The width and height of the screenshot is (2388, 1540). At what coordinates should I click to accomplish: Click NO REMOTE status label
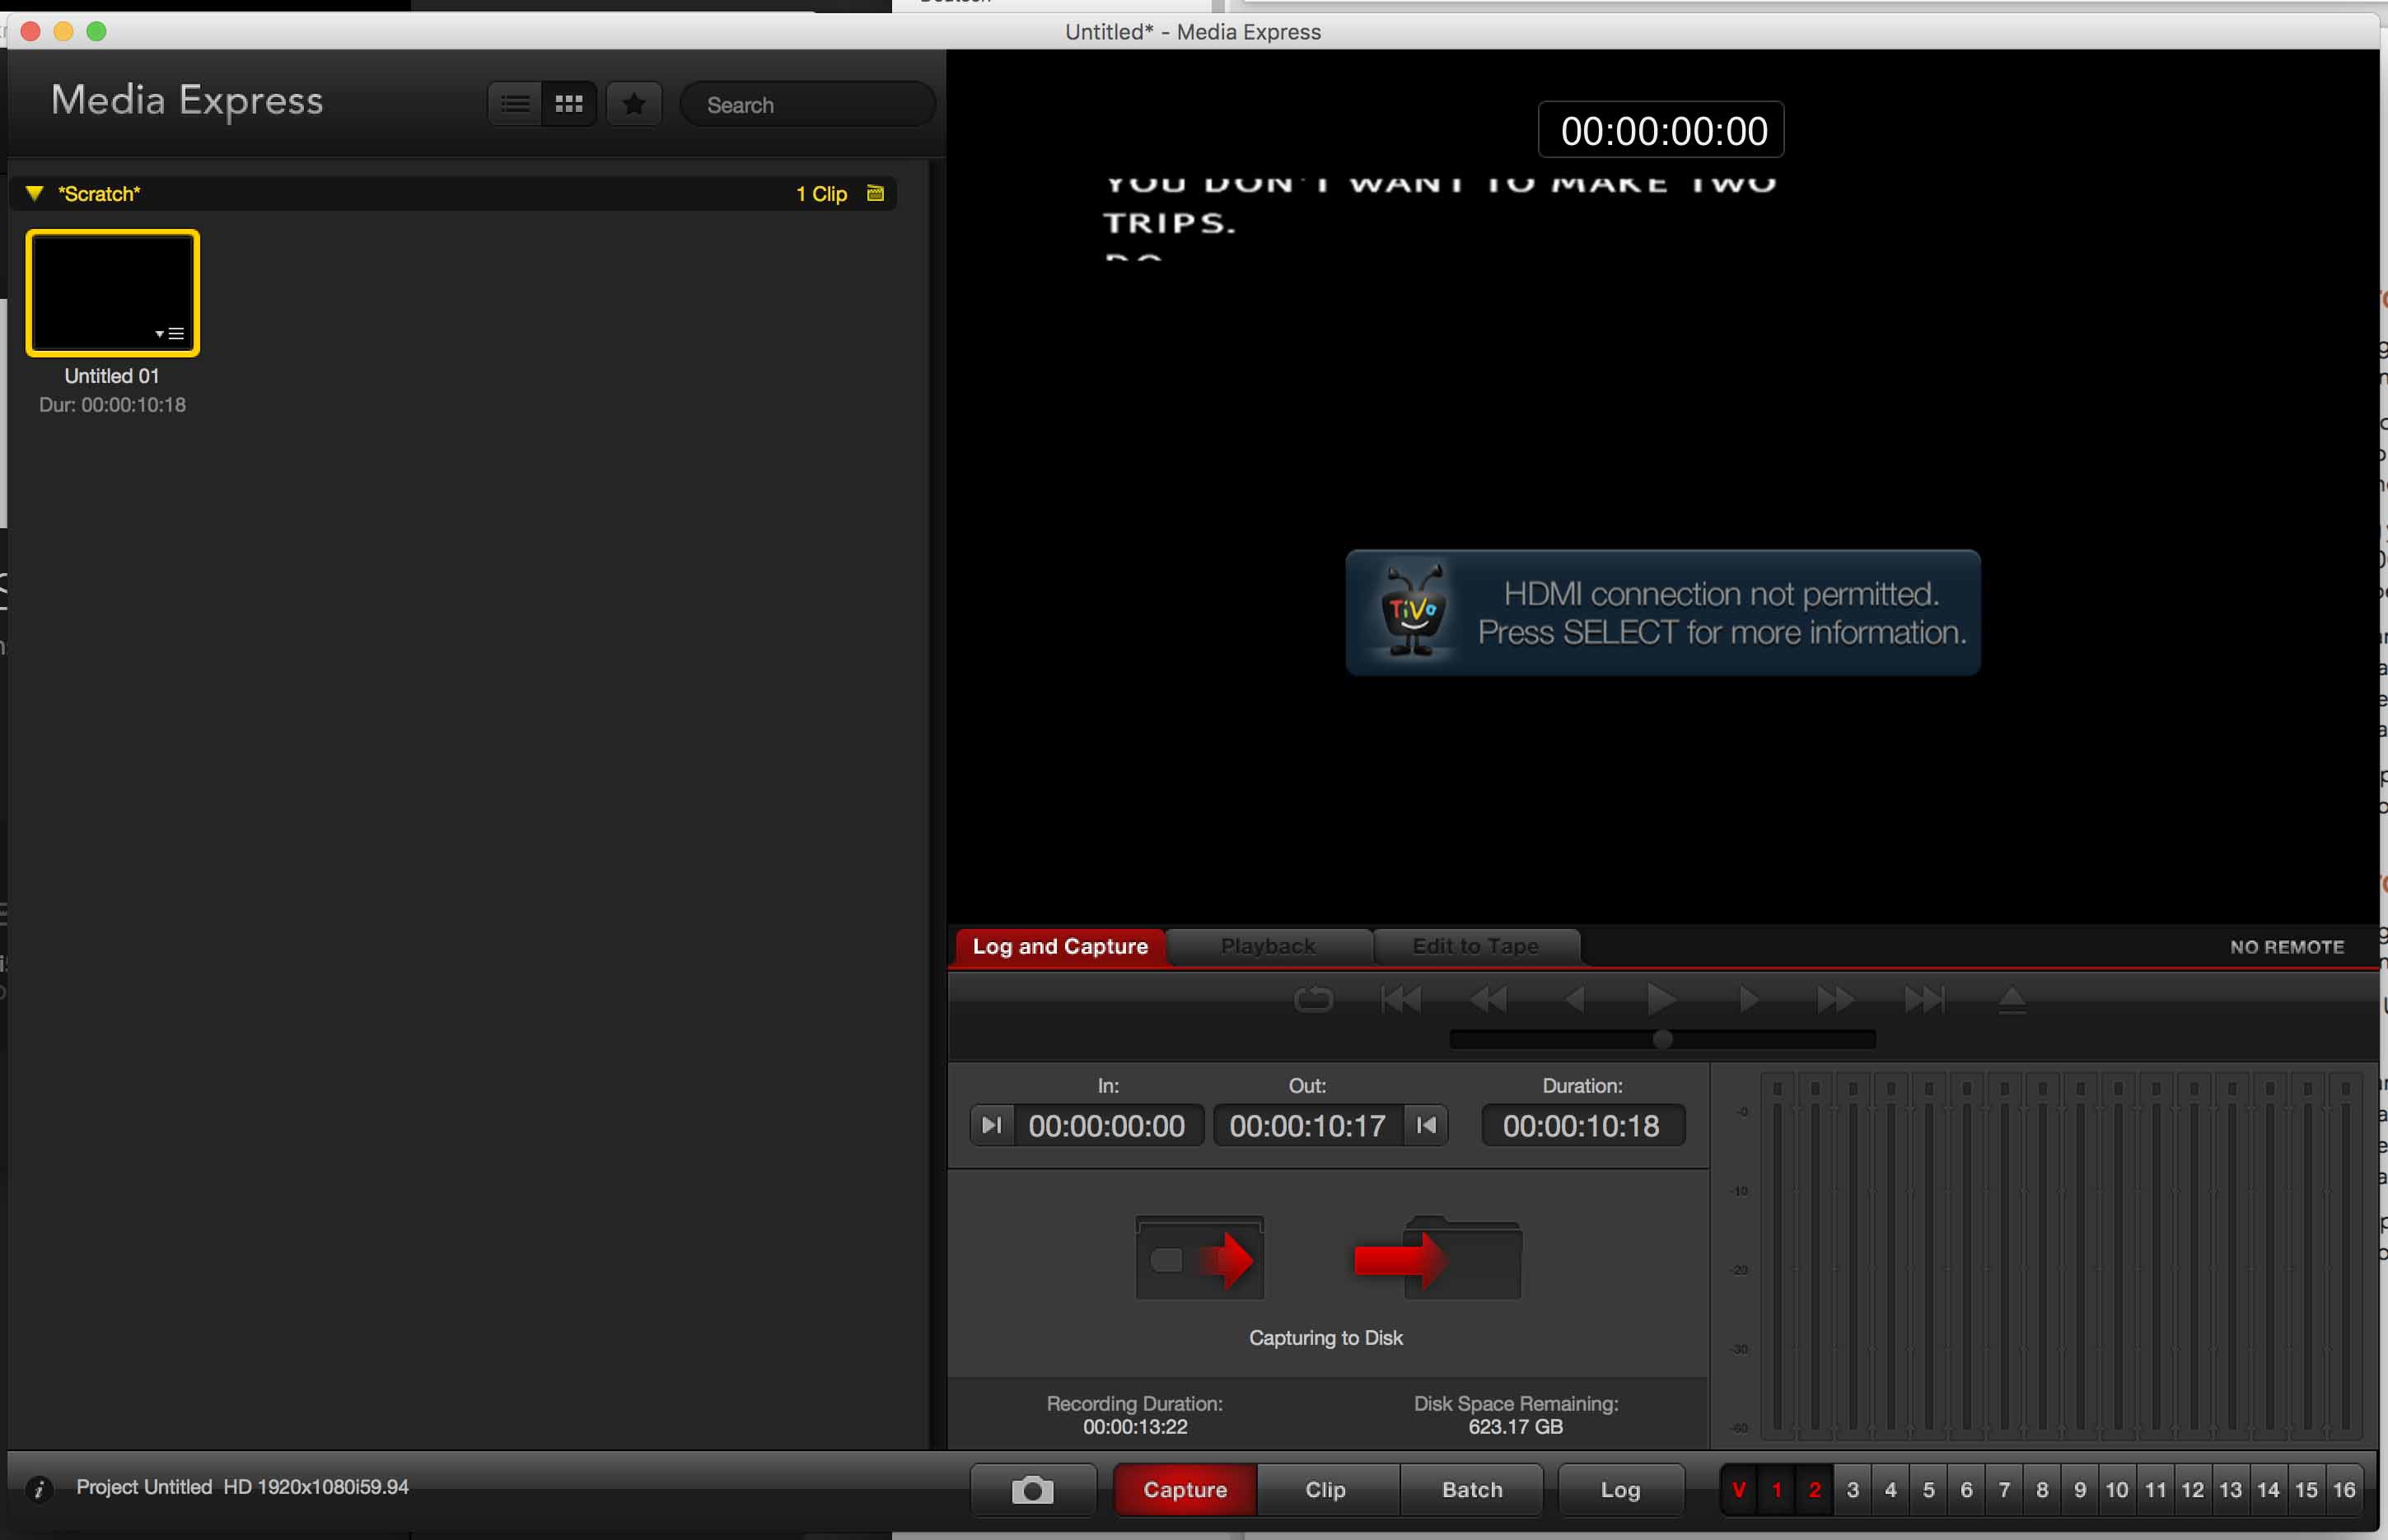tap(2287, 947)
